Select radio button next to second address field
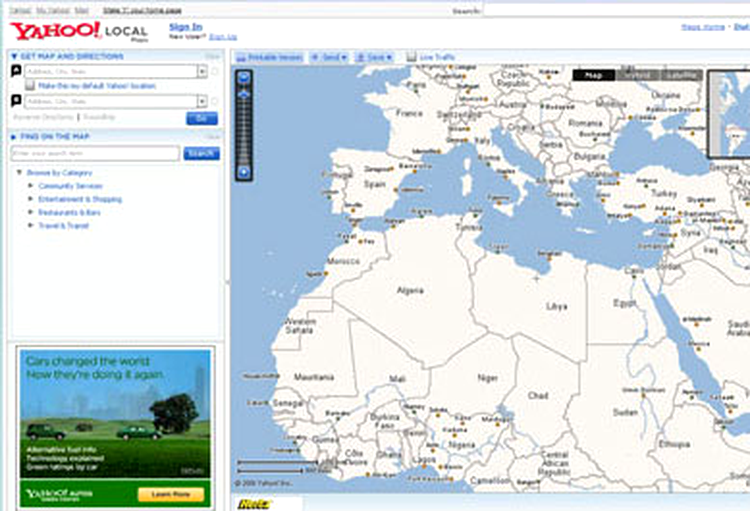 tap(215, 101)
